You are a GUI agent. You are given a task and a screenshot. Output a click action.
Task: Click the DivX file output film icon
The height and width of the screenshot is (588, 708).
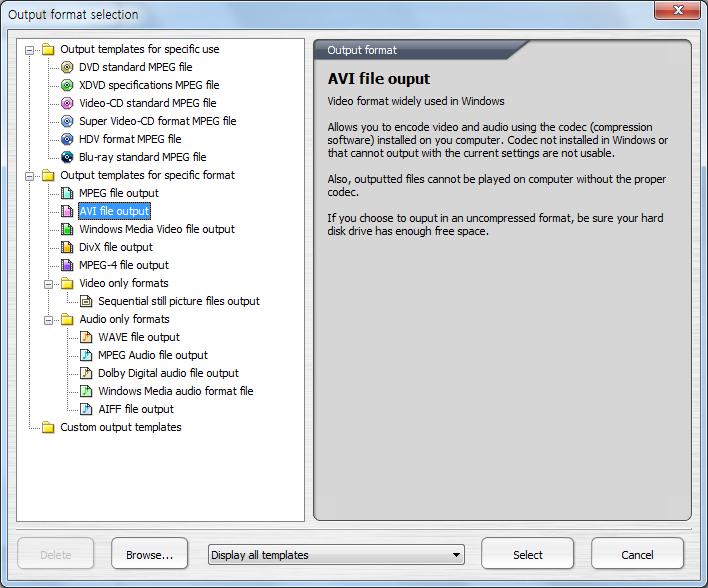pyautogui.click(x=67, y=247)
